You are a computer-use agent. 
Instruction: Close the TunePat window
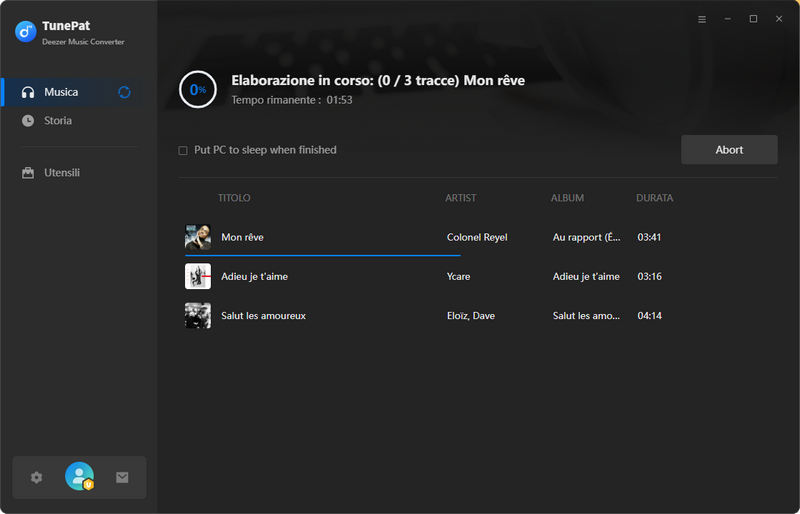click(779, 19)
